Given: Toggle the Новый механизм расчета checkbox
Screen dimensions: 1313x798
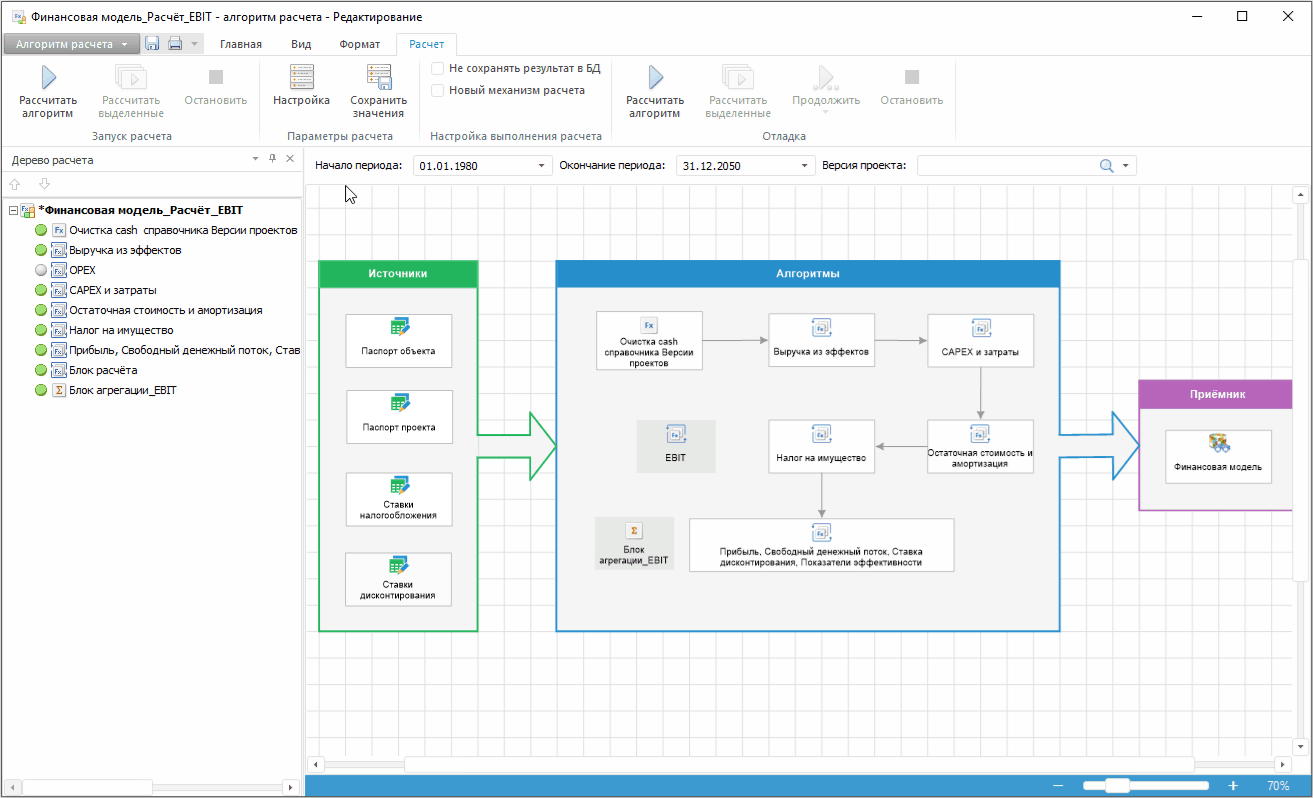Looking at the screenshot, I should (438, 90).
